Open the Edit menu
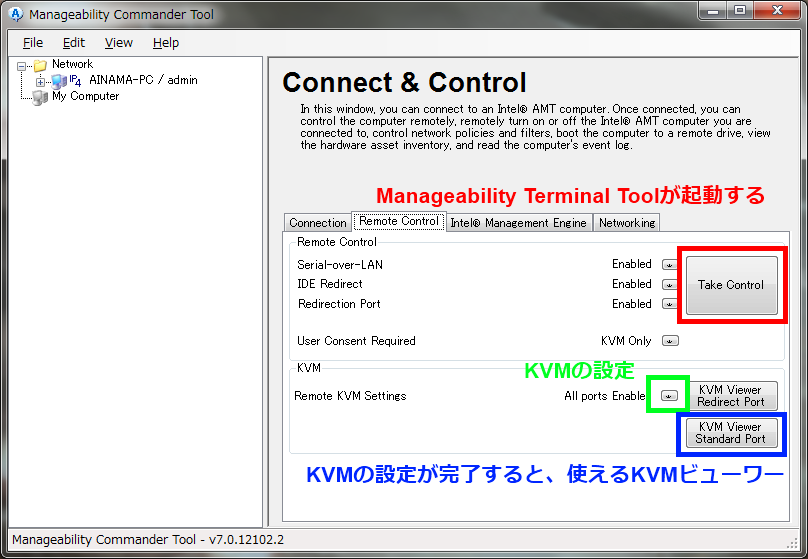Image resolution: width=808 pixels, height=559 pixels. (74, 43)
